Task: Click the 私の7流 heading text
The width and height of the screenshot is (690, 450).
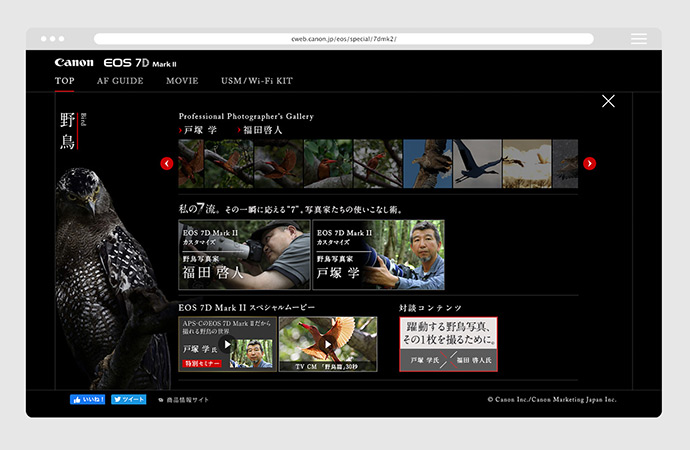Action: tap(290, 209)
